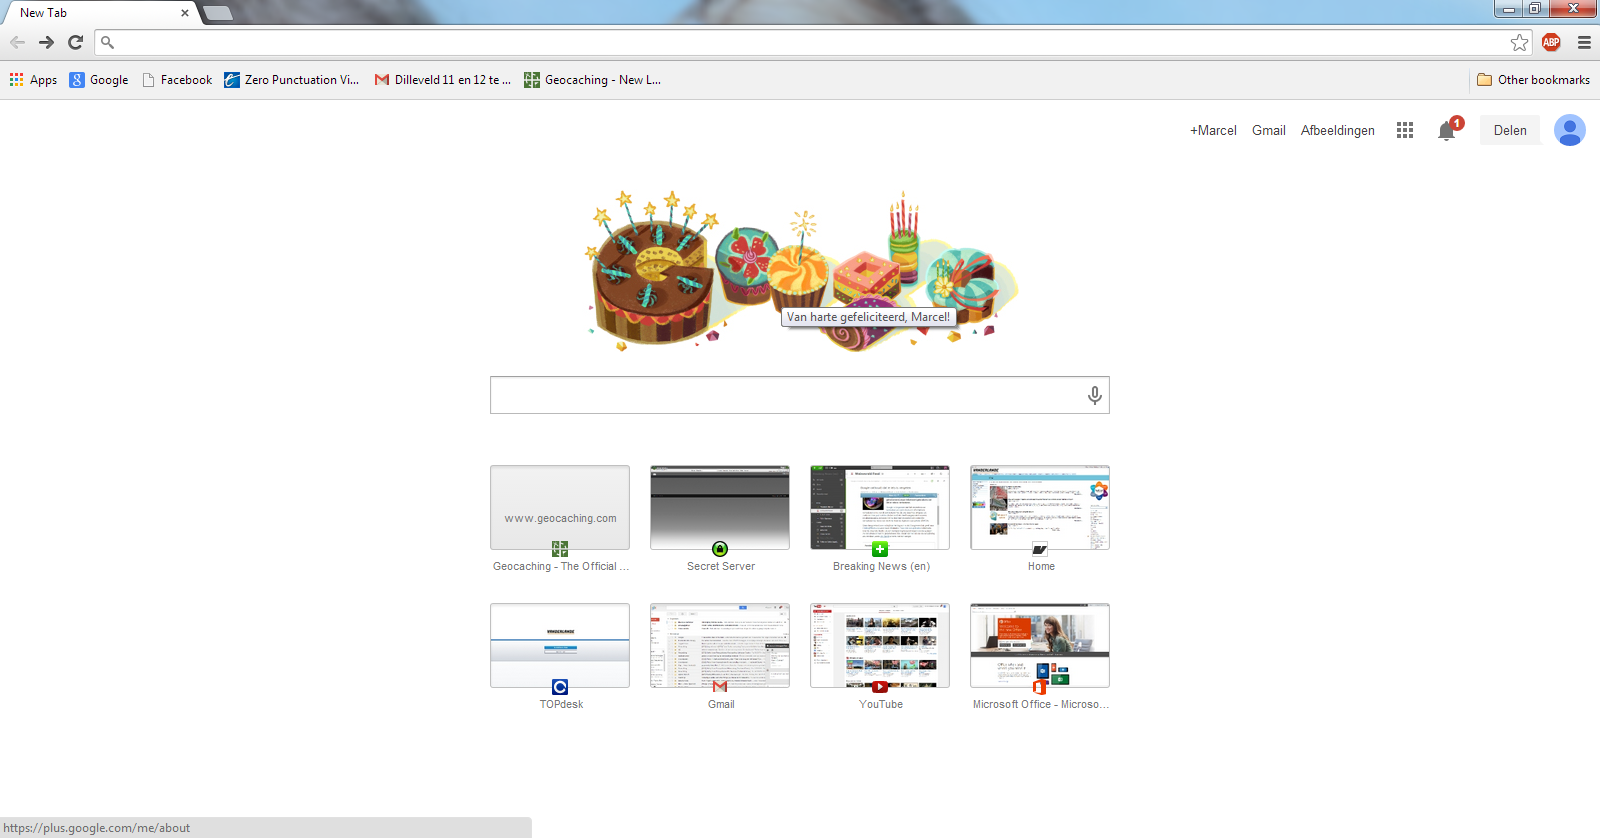Expand the Other bookmarks folder
This screenshot has width=1600, height=838.
pos(1533,80)
